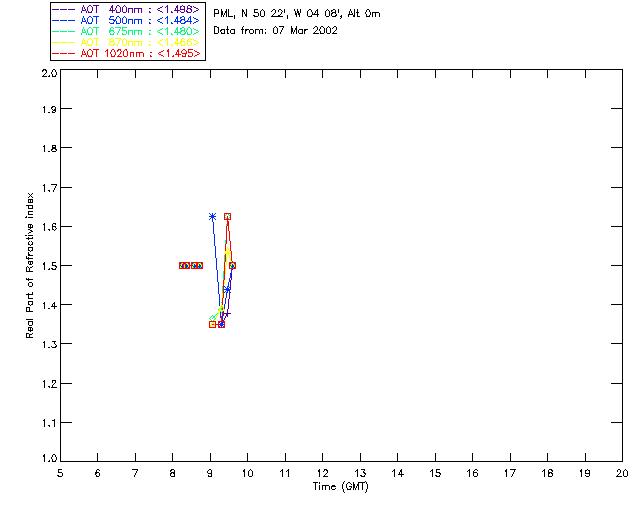Click the PML station location title text
Screen dimensions: 640x512
(x=297, y=13)
